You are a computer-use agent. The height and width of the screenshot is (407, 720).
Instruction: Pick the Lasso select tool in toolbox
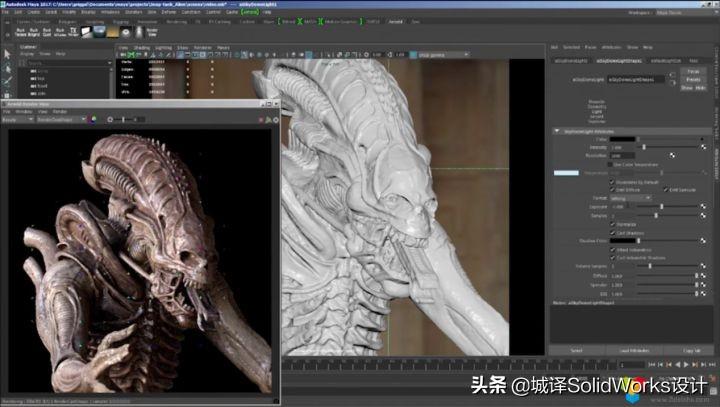[x=7, y=69]
